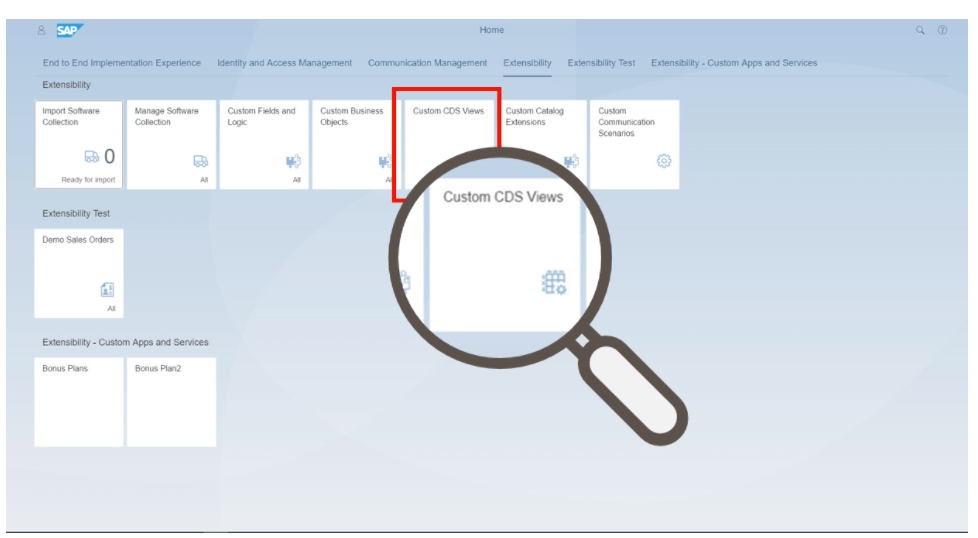
Task: Click gear icon on Custom Communication Scenarios tile
Action: (664, 161)
